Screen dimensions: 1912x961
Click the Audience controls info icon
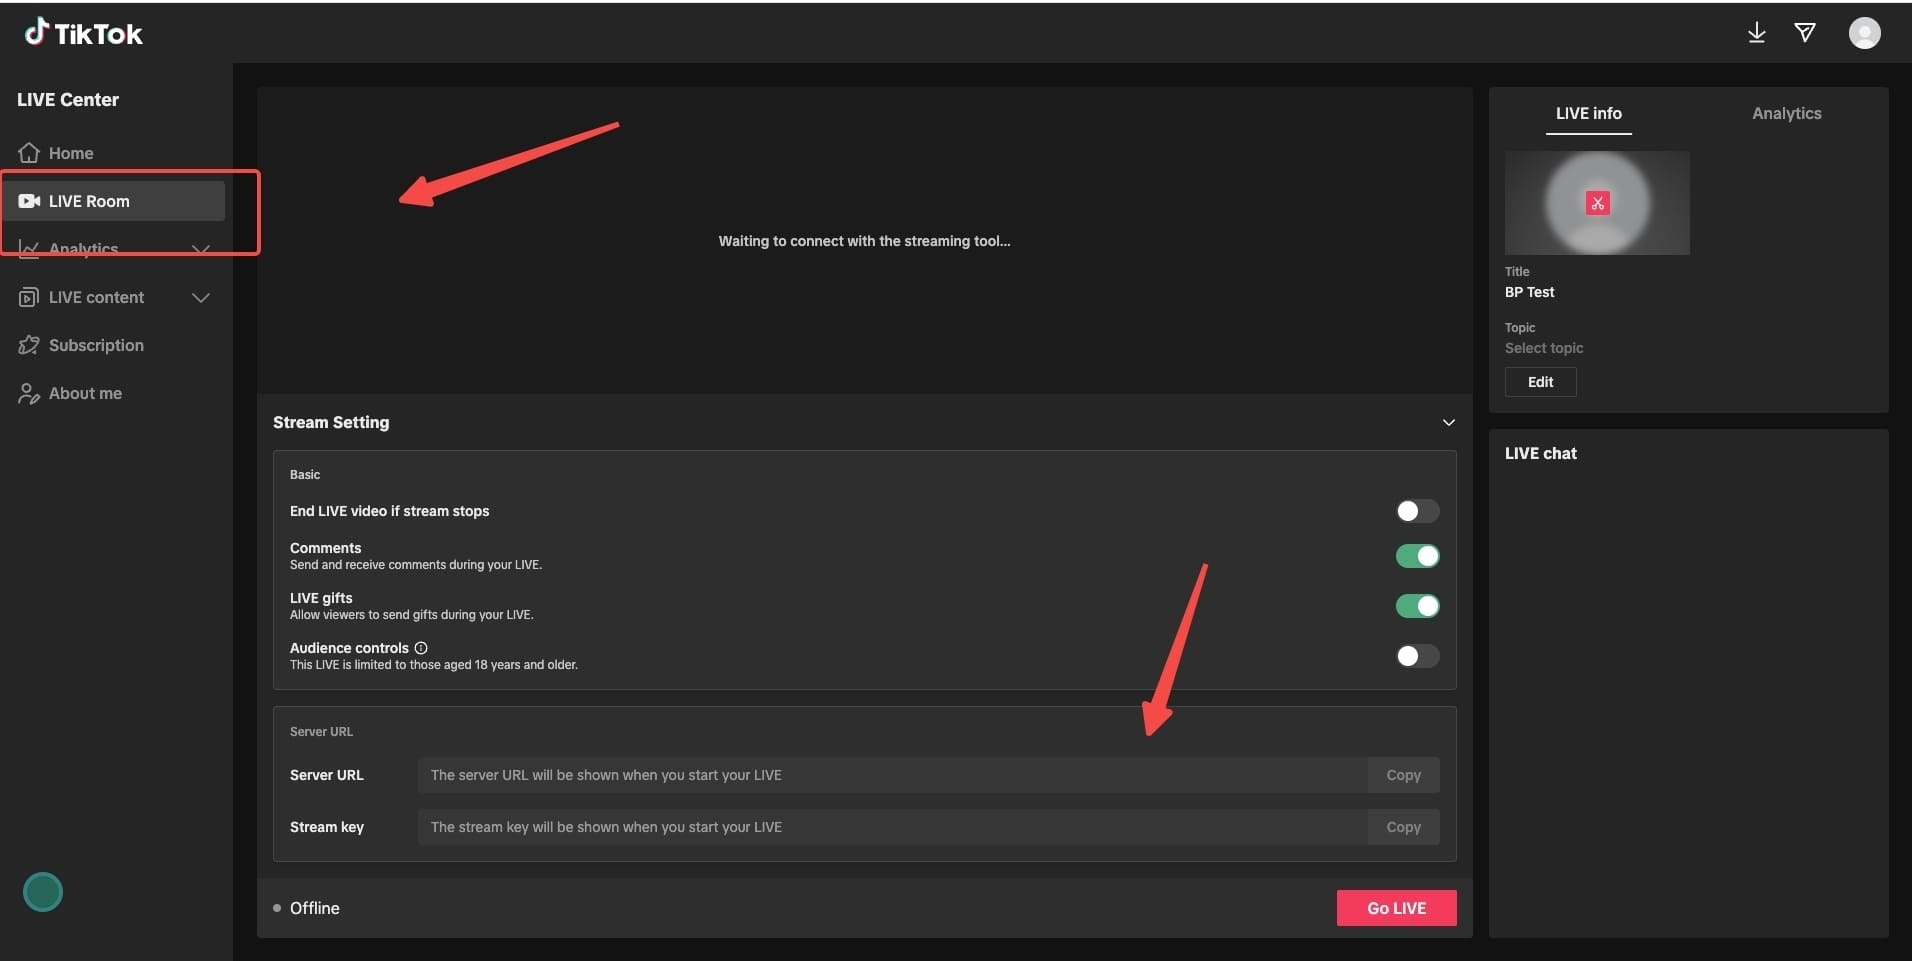point(419,647)
